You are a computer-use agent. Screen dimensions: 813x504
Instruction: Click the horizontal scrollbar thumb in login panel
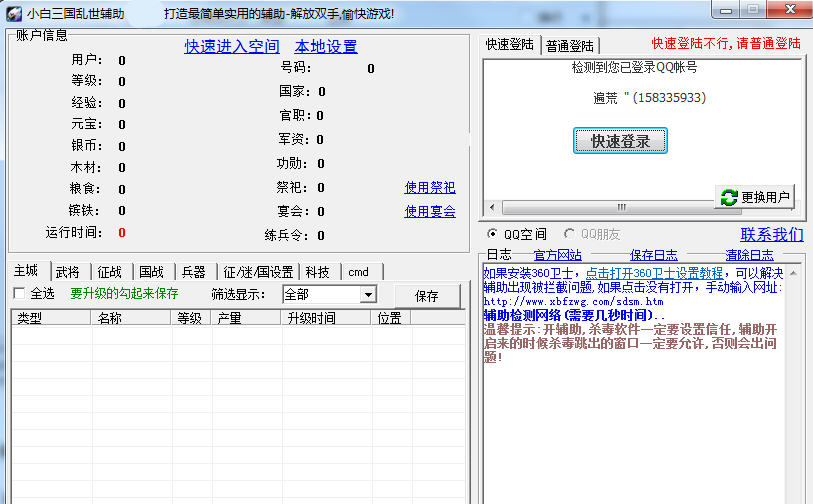coord(621,207)
